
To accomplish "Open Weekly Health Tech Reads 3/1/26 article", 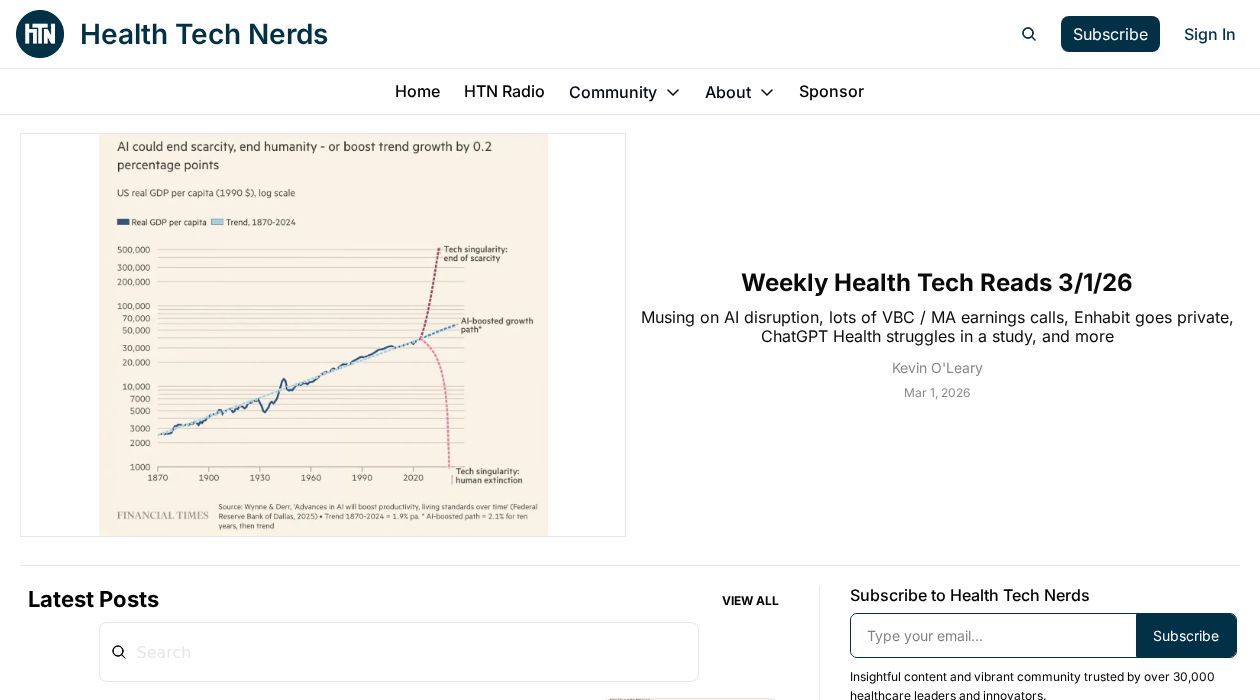I will pos(936,283).
